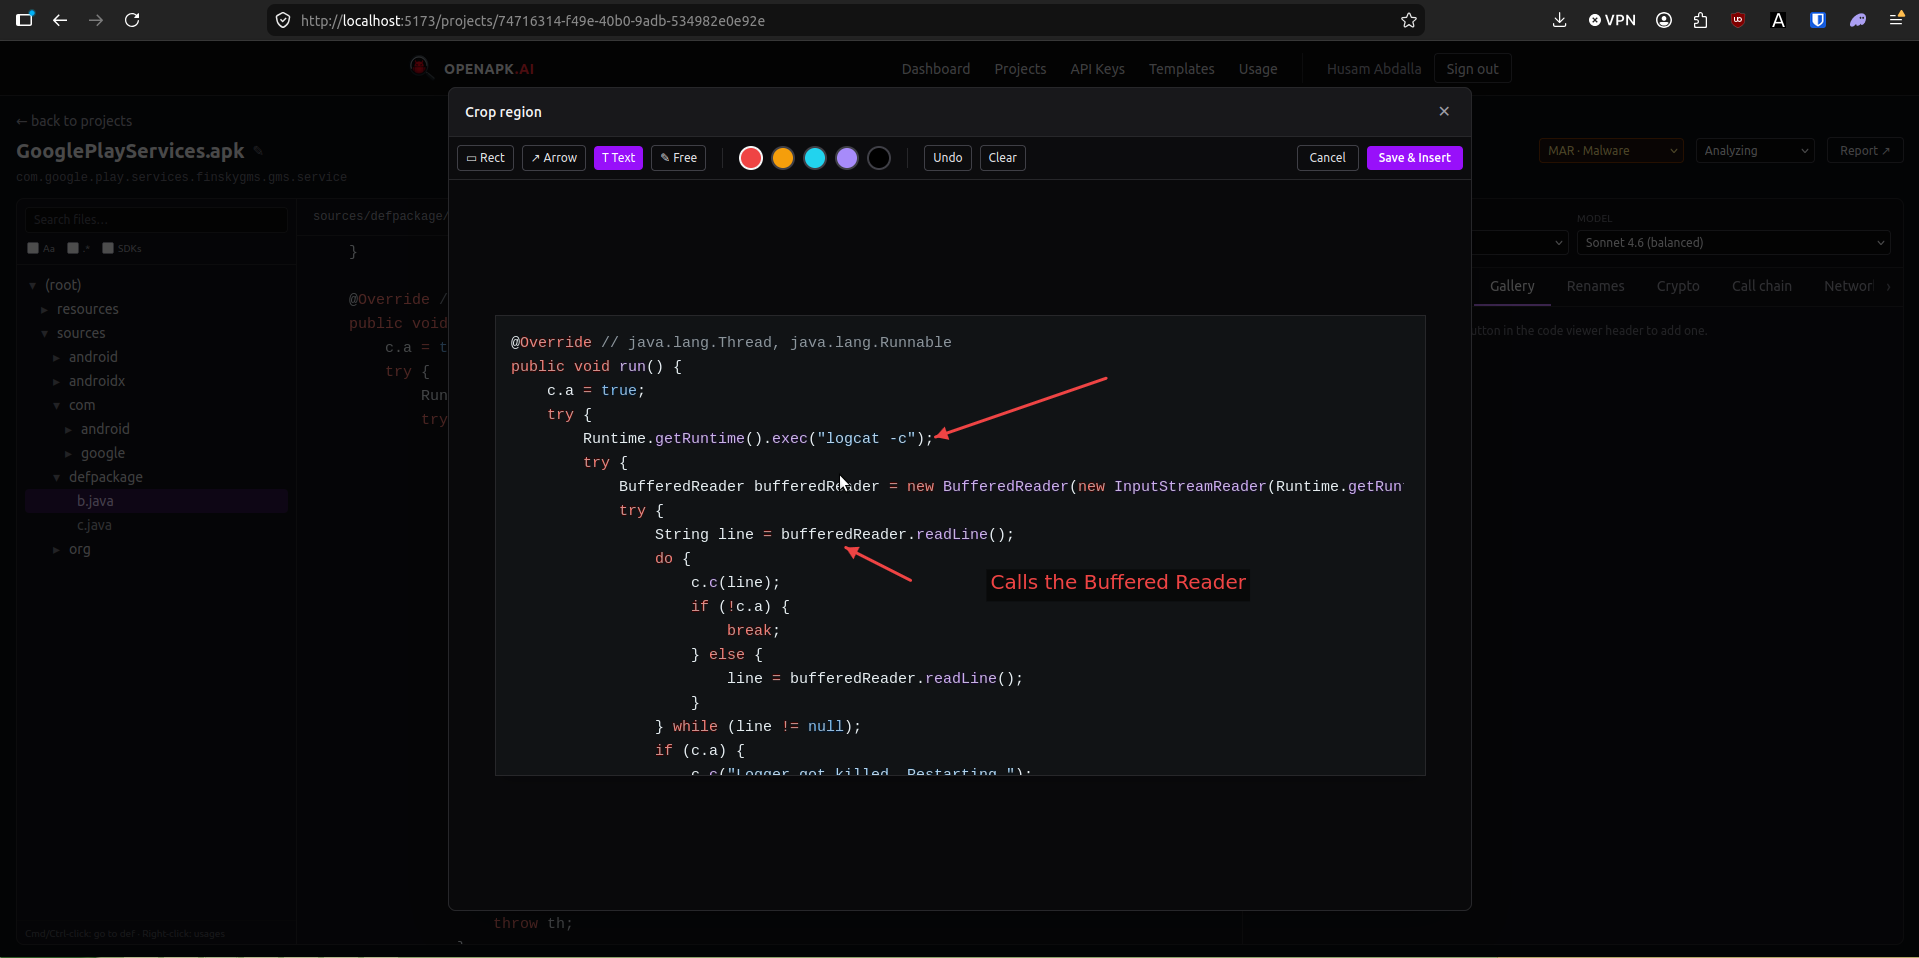Toggle the SDKs checkbox
The width and height of the screenshot is (1919, 958).
tap(108, 248)
